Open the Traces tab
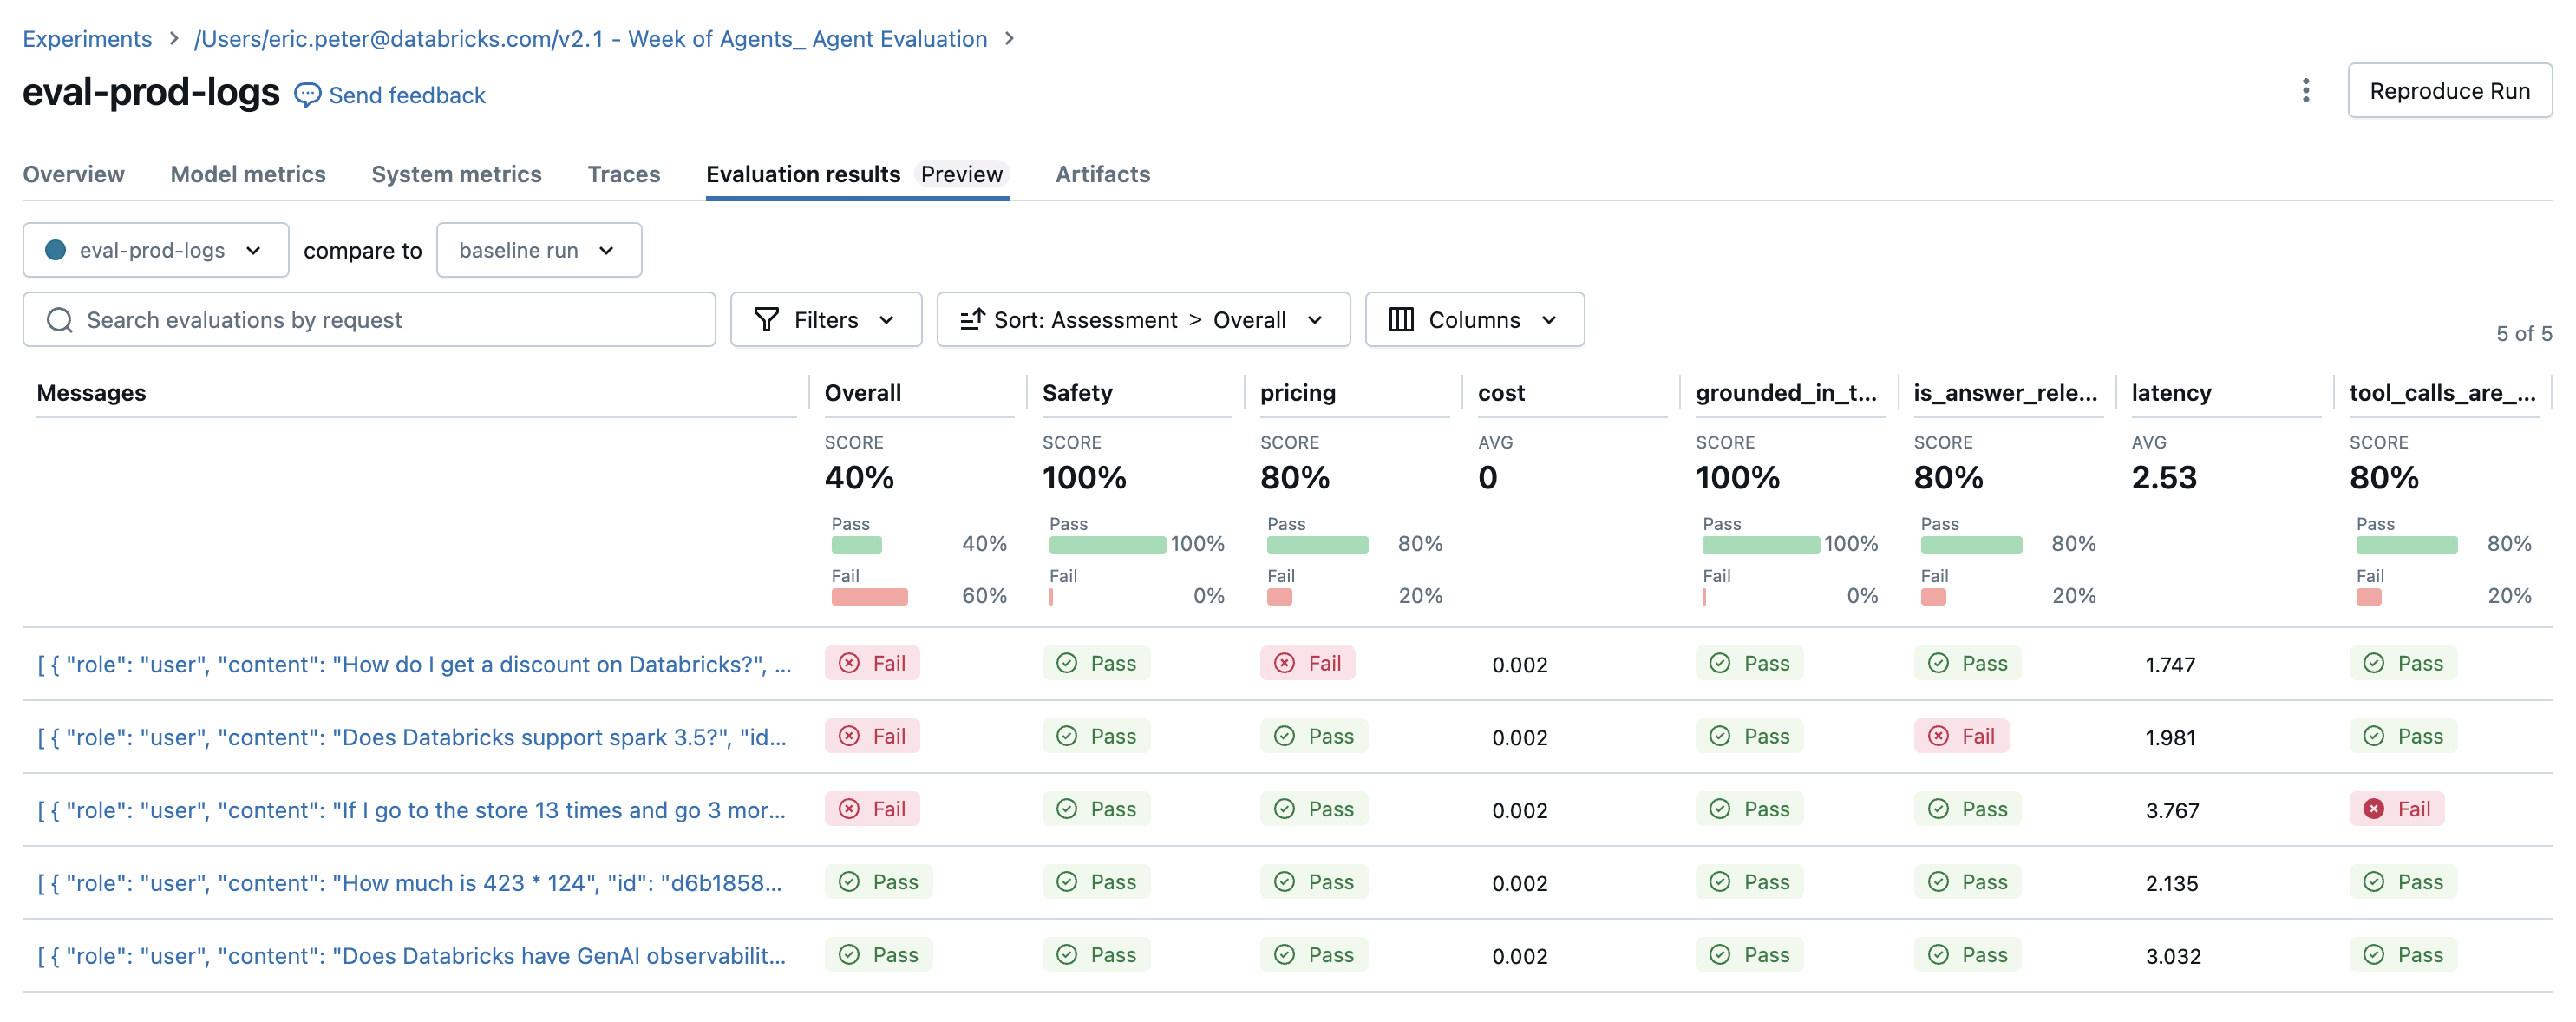 click(x=624, y=174)
